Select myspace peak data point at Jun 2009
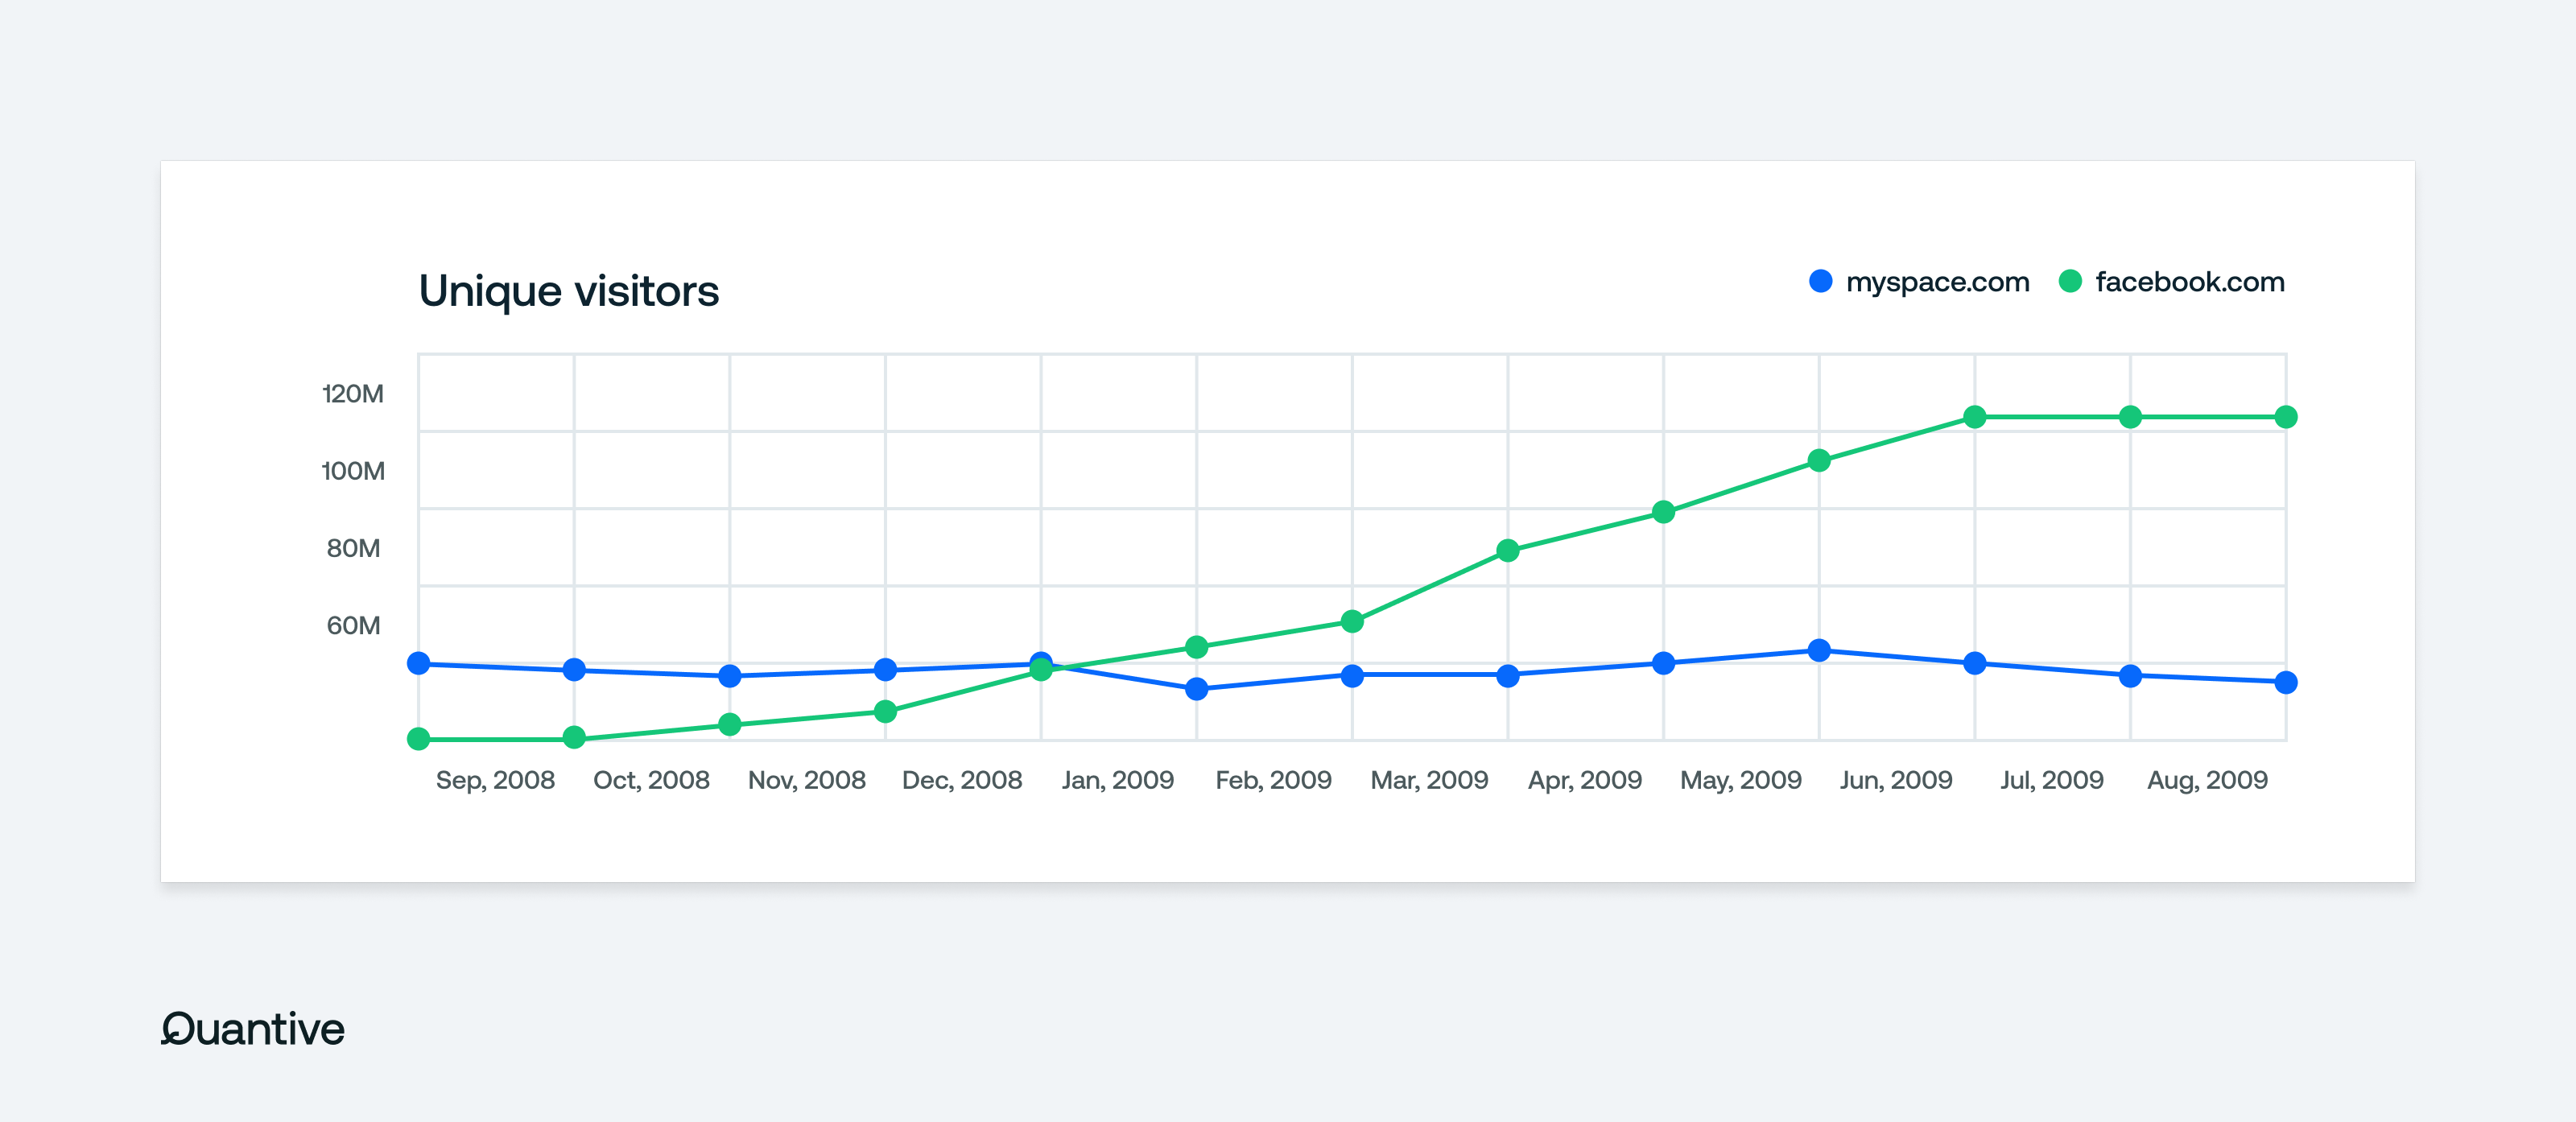Screen dimensions: 2576x1122 [1819, 650]
